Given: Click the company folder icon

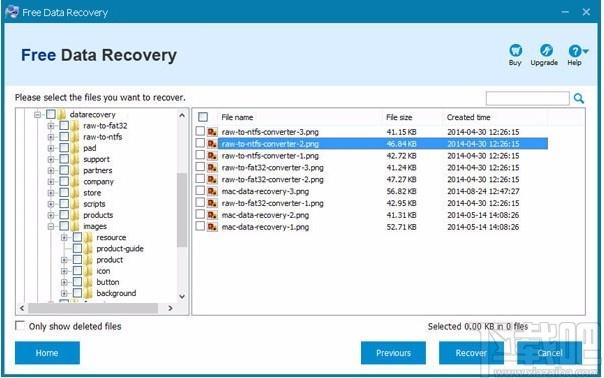Looking at the screenshot, I should pyautogui.click(x=75, y=181).
